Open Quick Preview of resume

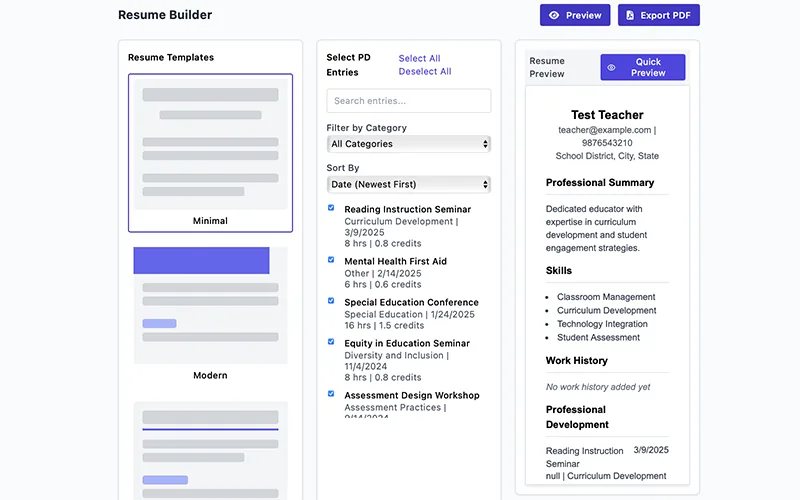coord(643,67)
